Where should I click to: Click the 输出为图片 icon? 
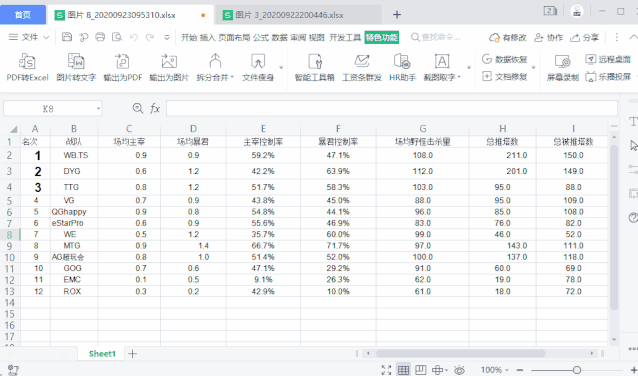pos(169,62)
